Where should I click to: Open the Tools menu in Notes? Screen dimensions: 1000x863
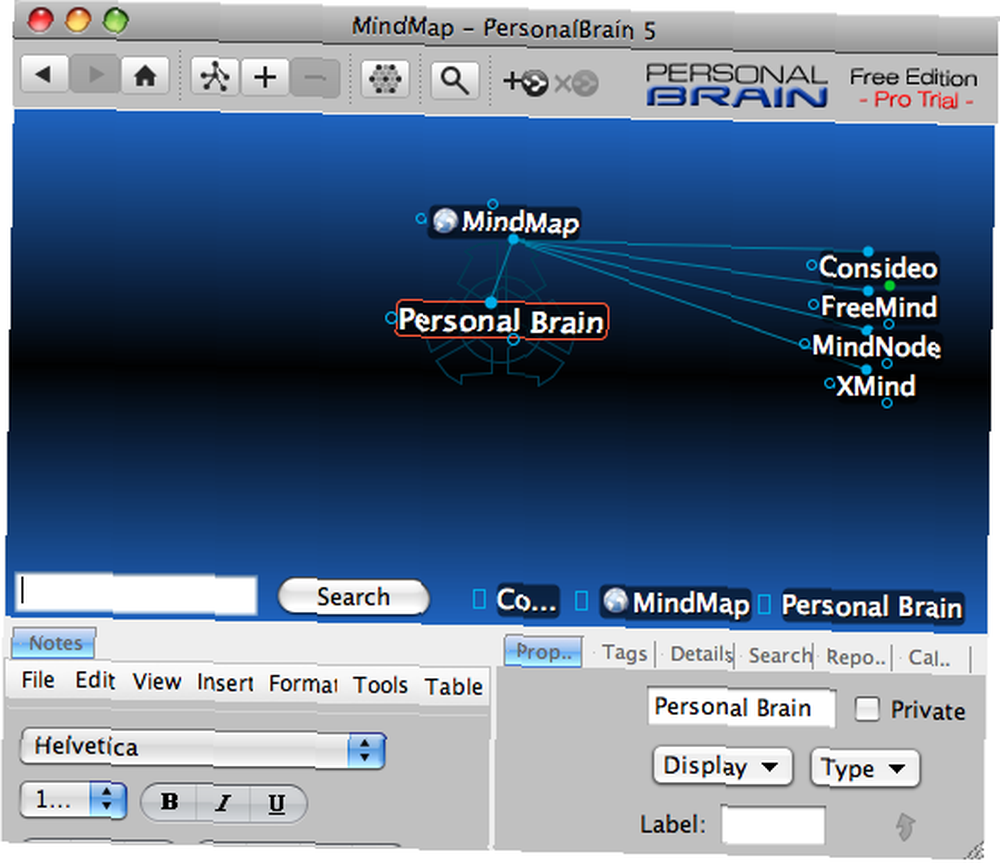[x=381, y=686]
